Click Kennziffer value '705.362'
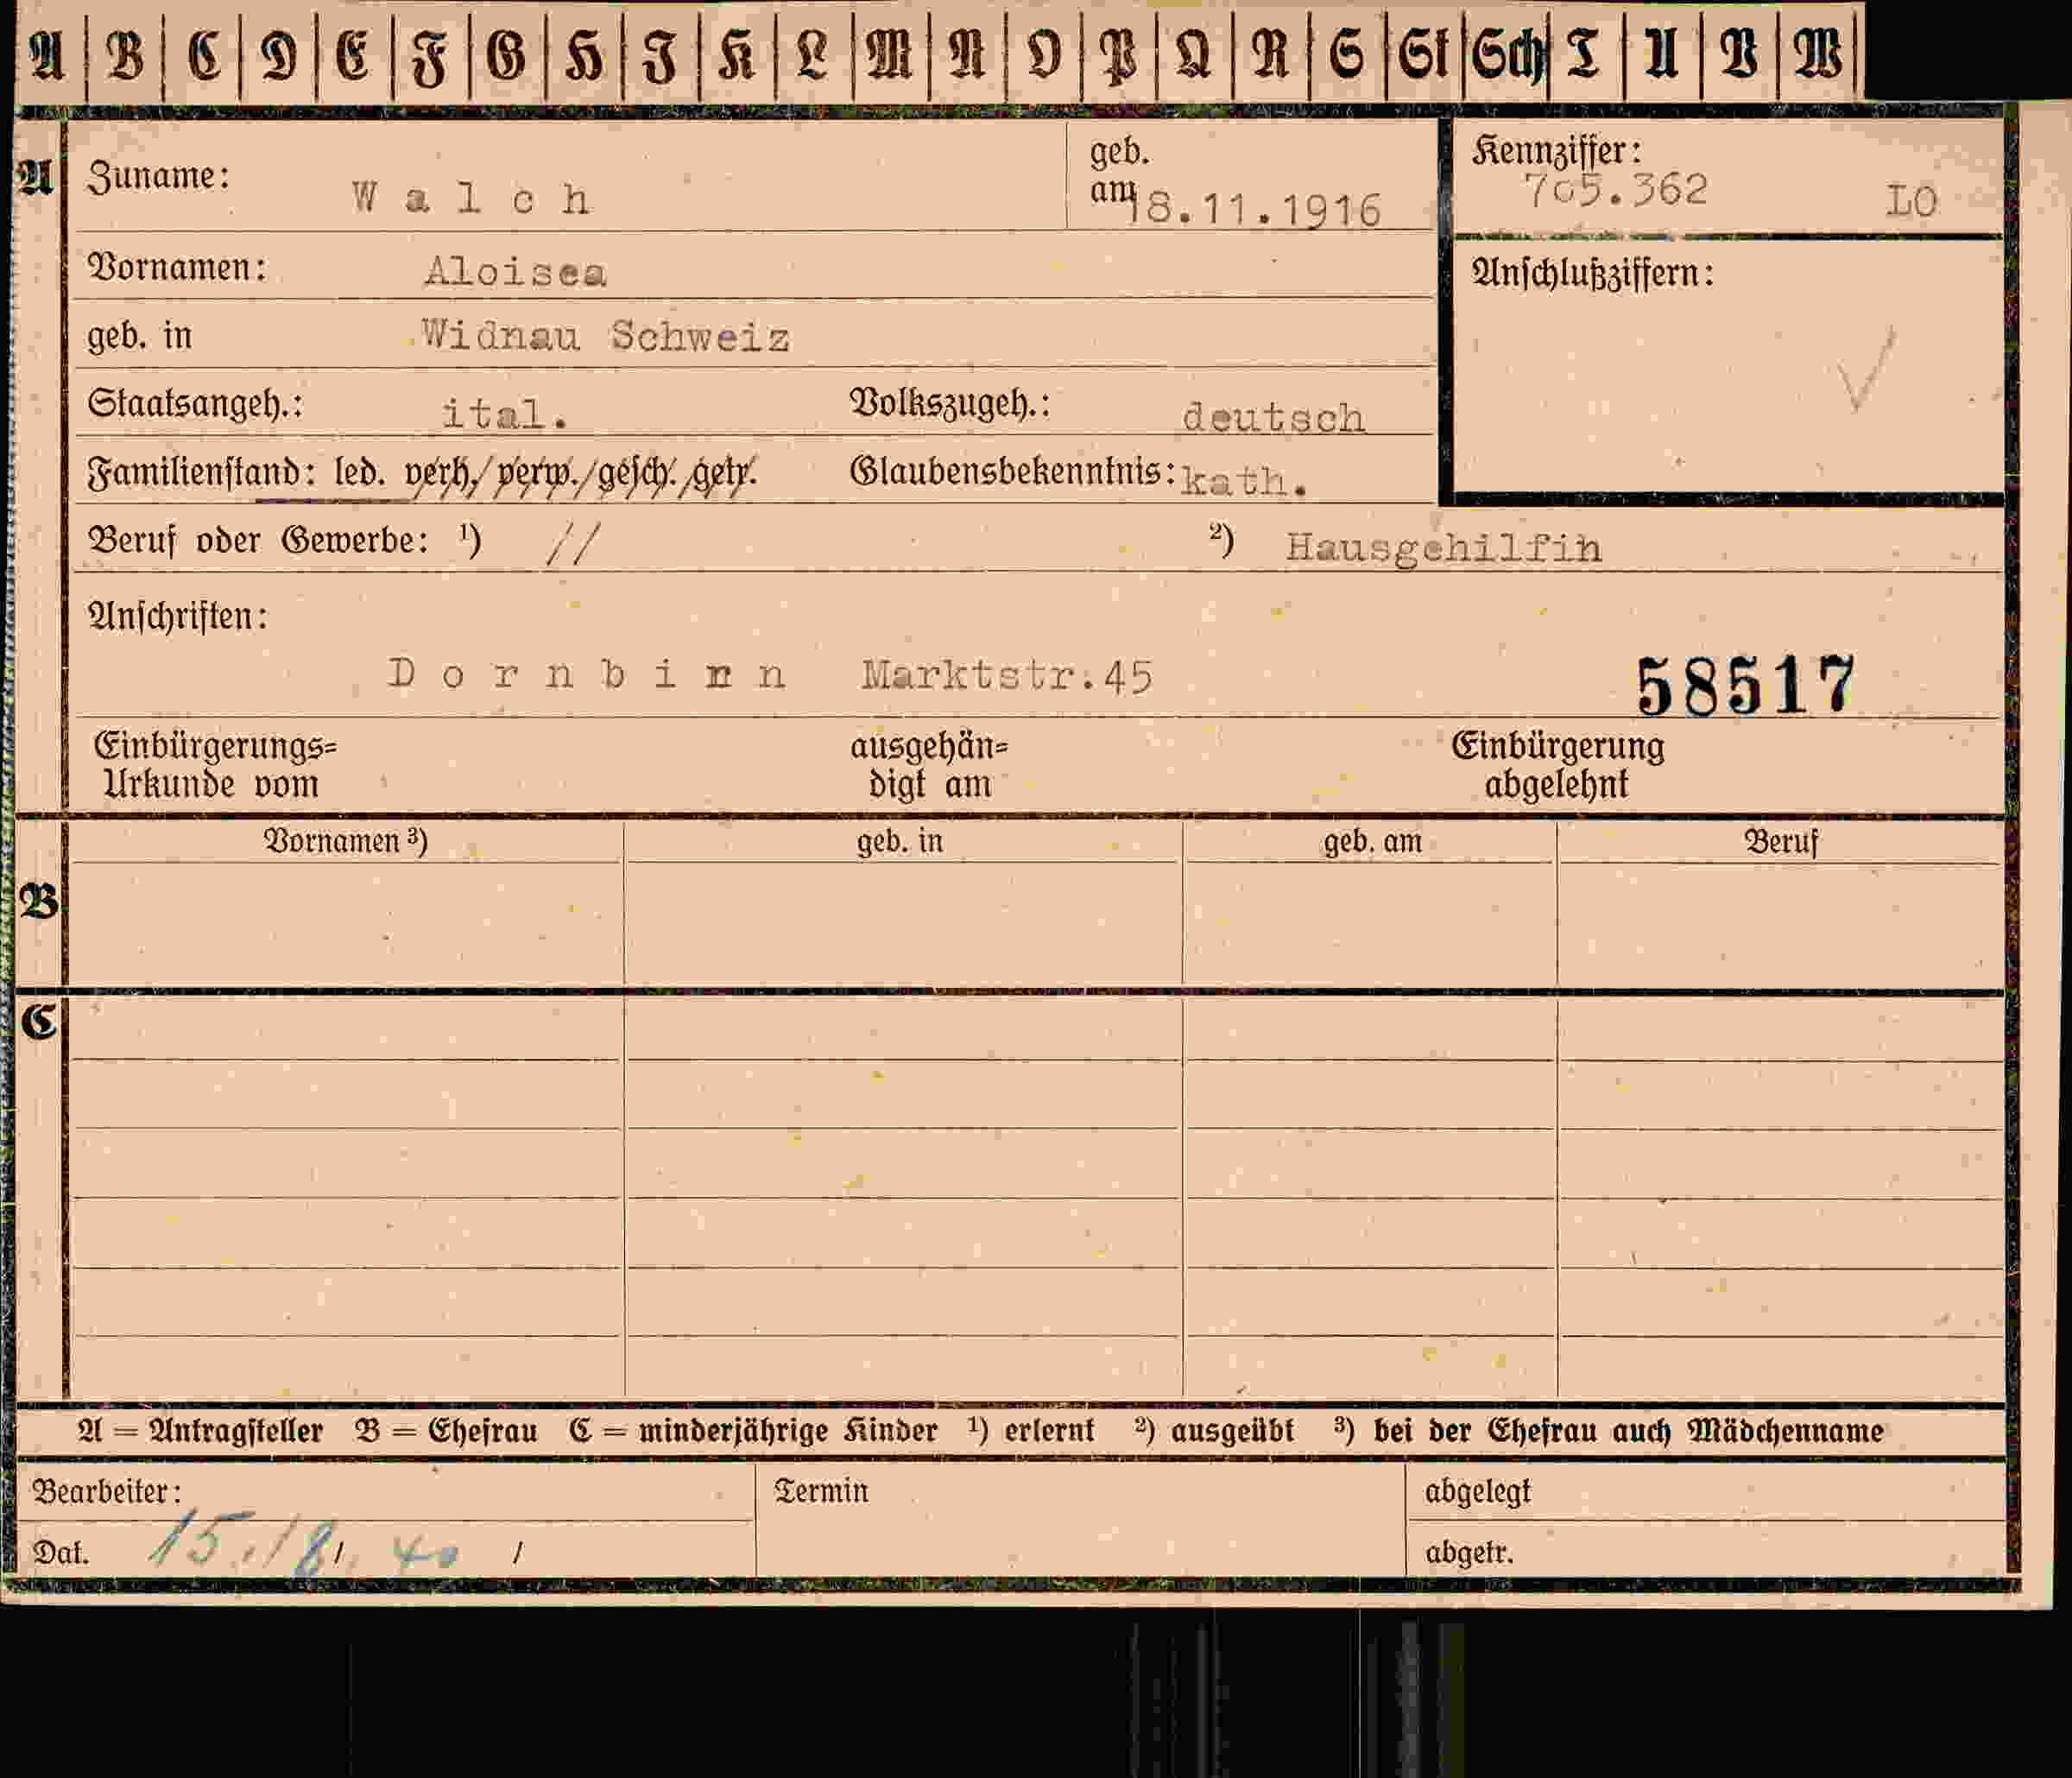This screenshot has height=1778, width=2072. pos(1615,189)
